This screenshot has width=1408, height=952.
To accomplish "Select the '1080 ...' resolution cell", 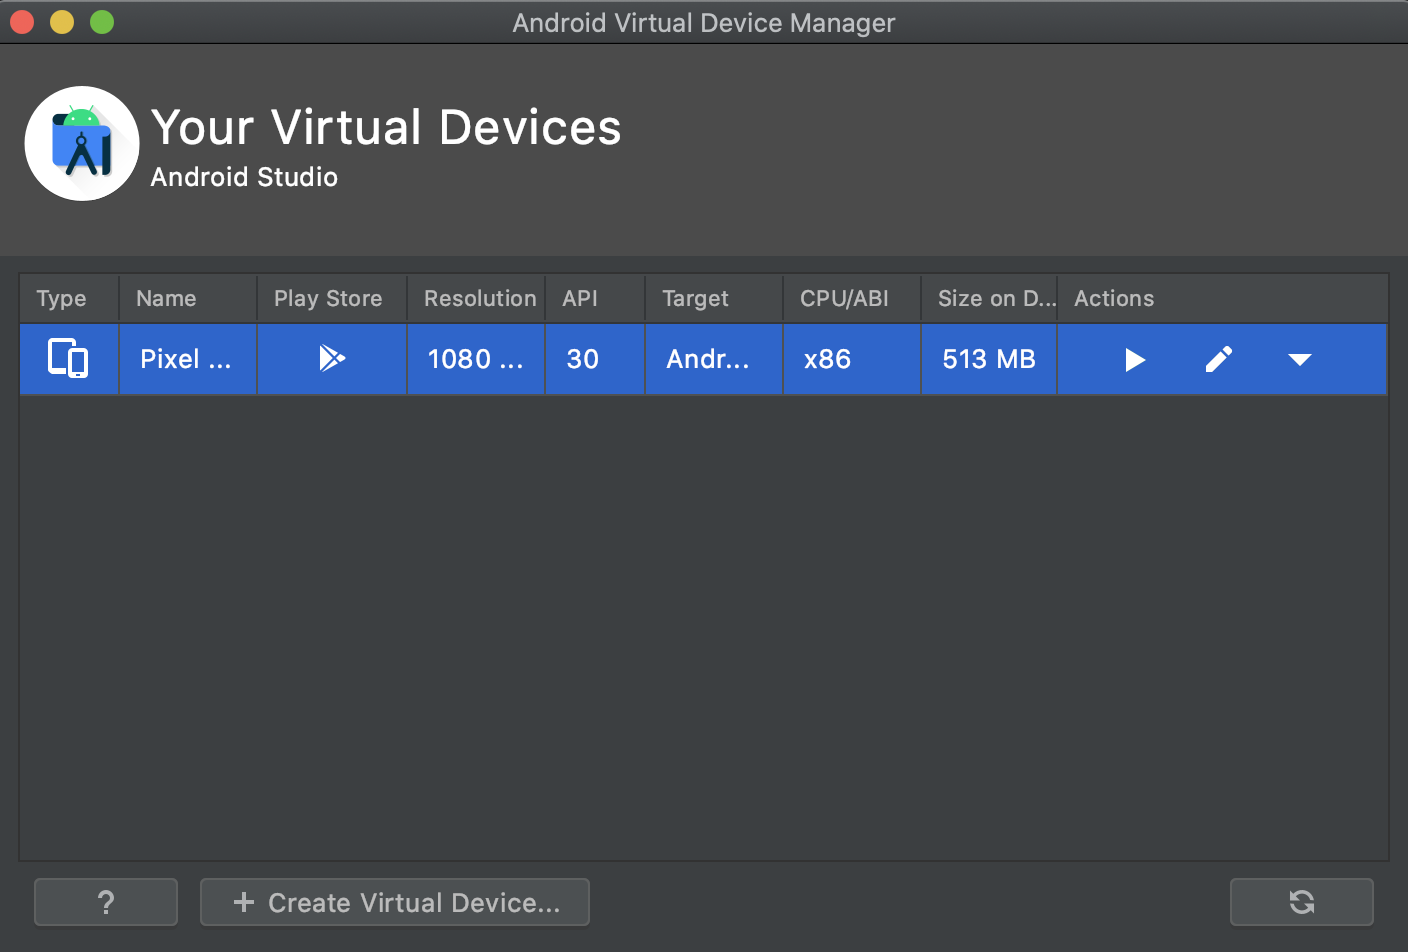I will point(476,359).
